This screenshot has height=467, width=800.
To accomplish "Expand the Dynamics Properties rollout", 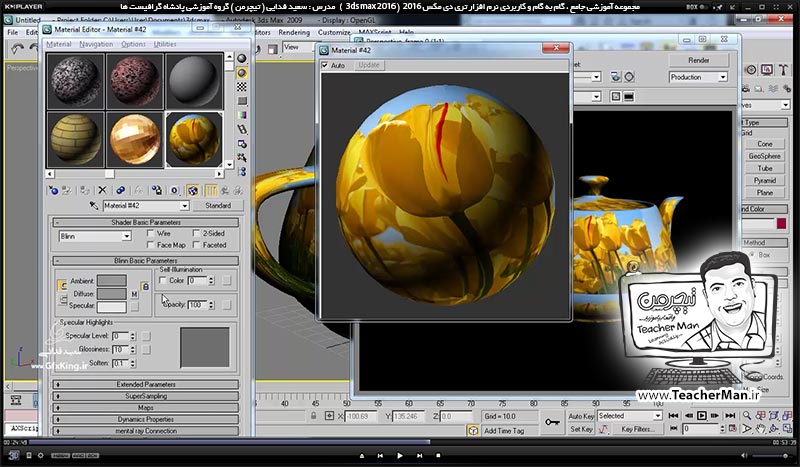I will tap(145, 419).
